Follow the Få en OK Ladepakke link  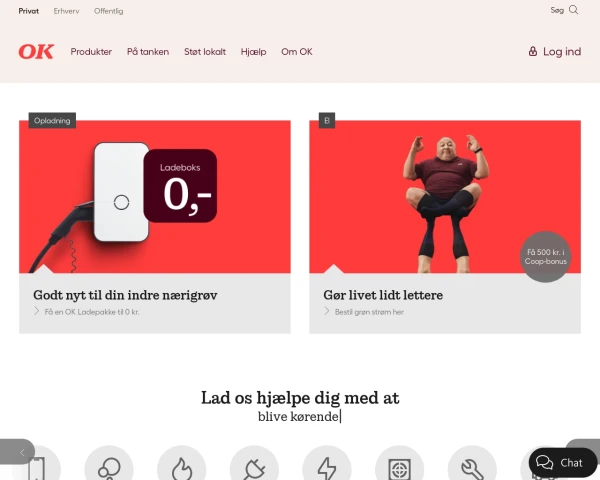click(92, 312)
